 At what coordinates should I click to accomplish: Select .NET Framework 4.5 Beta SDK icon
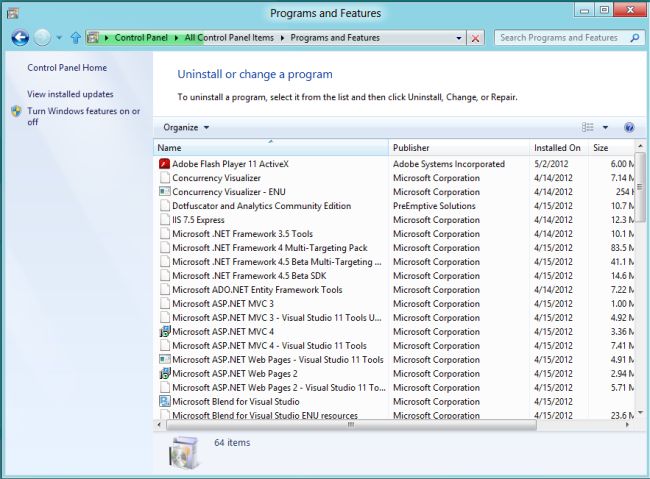click(165, 276)
